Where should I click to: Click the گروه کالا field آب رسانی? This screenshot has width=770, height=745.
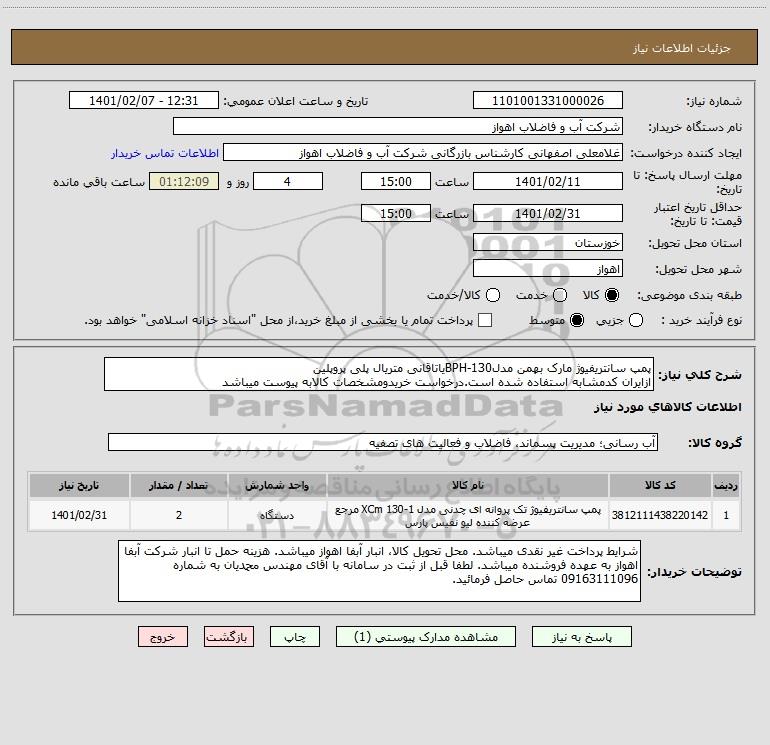pos(383,442)
